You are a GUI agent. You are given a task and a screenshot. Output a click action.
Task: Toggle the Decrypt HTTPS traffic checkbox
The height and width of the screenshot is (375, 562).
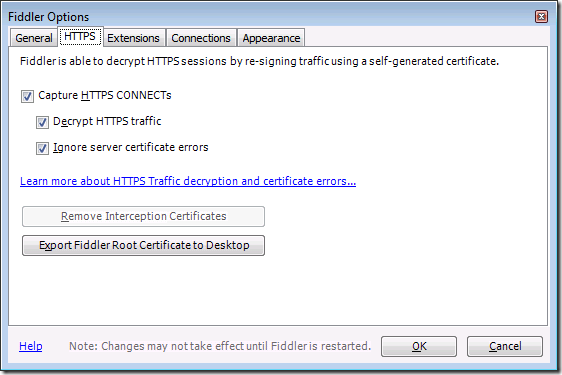(42, 122)
